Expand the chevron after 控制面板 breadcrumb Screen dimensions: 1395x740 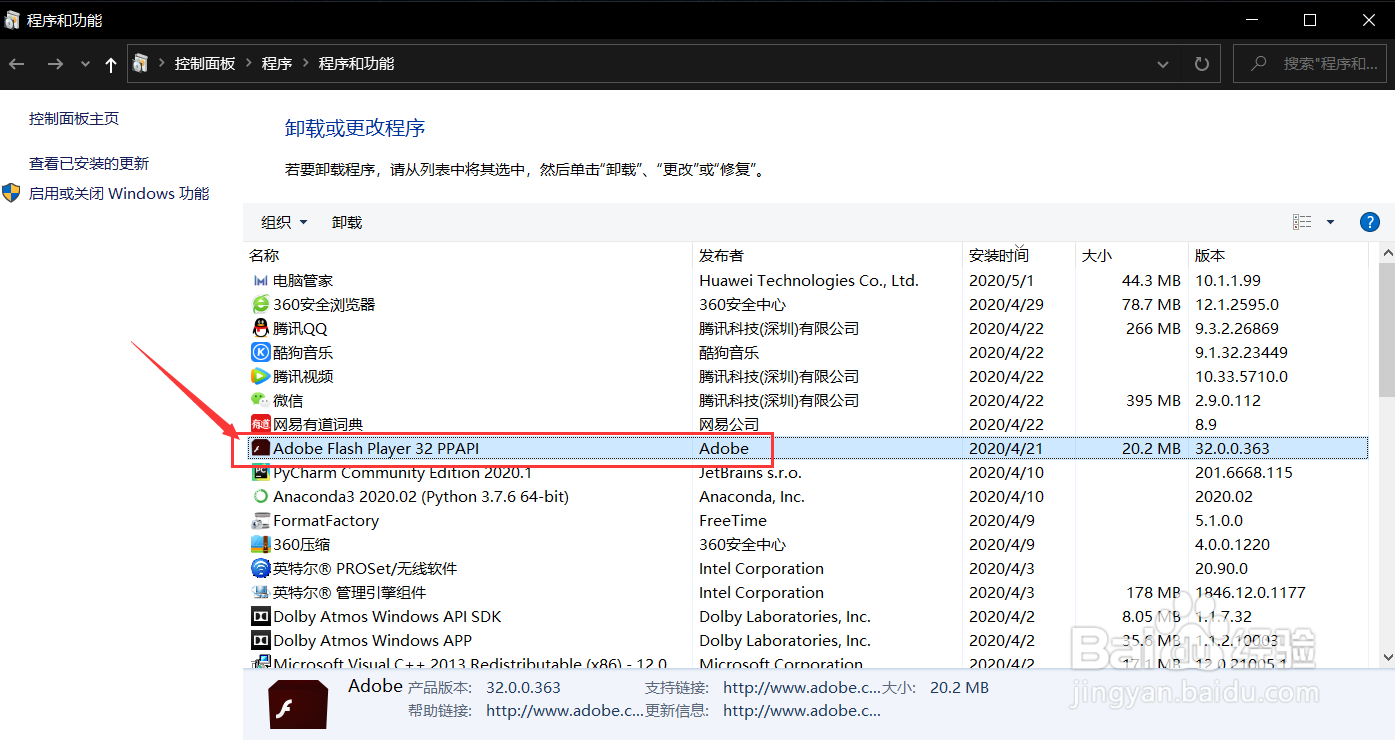click(x=248, y=64)
